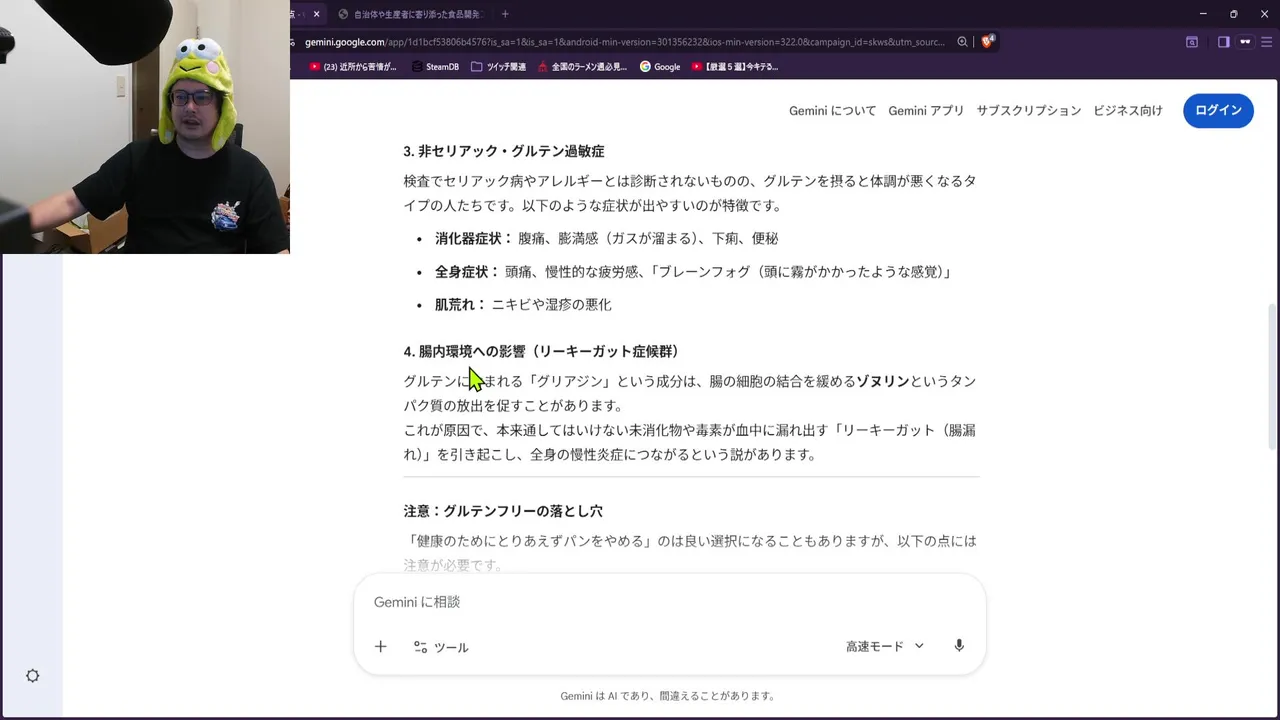The image size is (1280, 720).
Task: Switch to the 自治体や生産者に寄り添った食品開発 tab
Action: pos(410,14)
